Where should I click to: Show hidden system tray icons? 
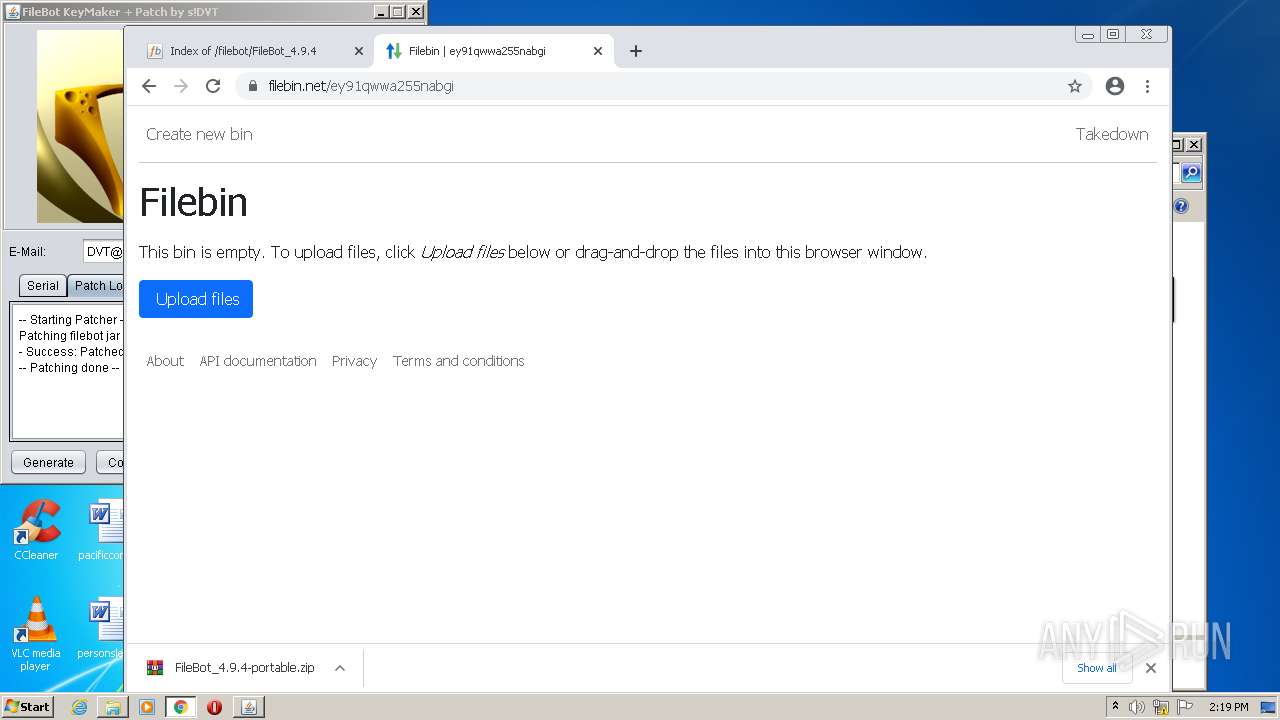click(1115, 706)
